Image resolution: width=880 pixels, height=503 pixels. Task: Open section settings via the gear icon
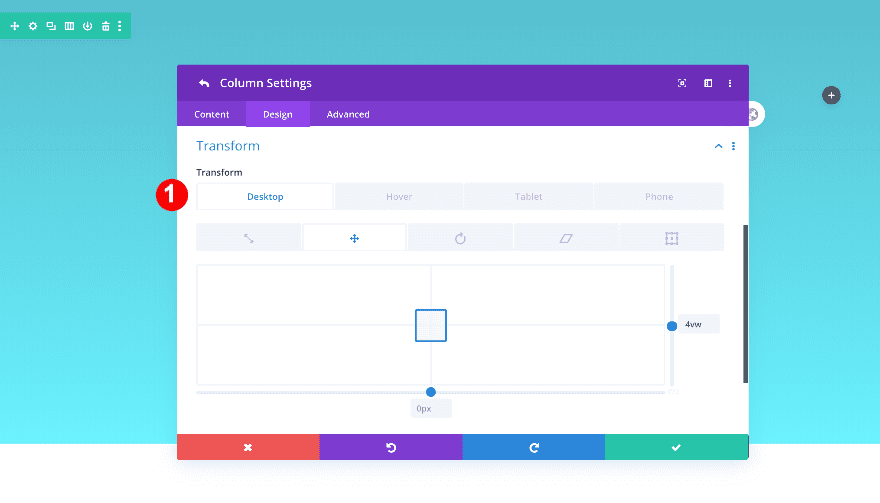[33, 26]
